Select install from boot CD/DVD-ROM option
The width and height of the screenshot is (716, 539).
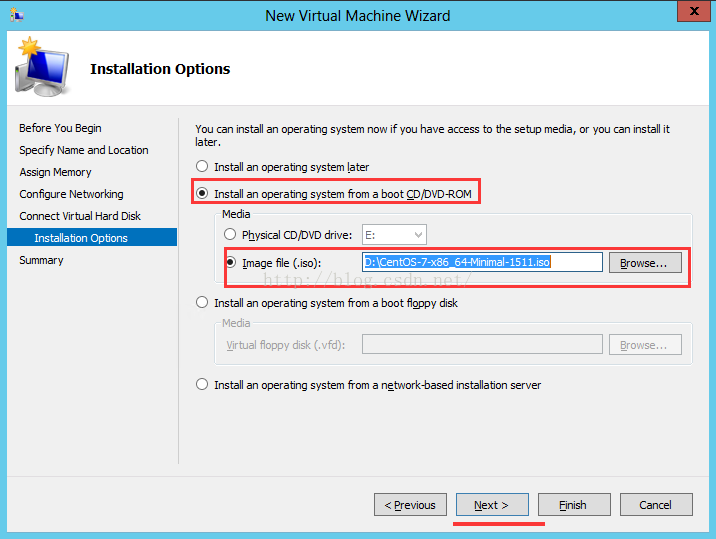coord(202,193)
